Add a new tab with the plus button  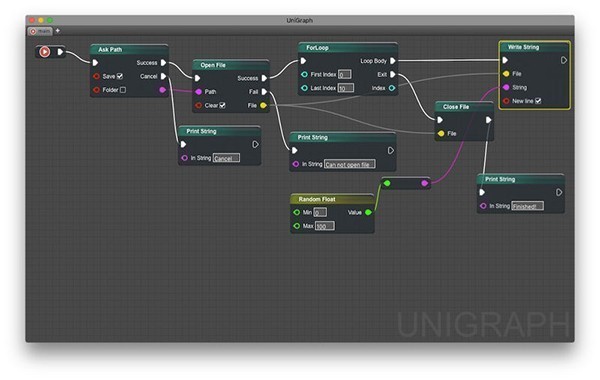pos(58,31)
